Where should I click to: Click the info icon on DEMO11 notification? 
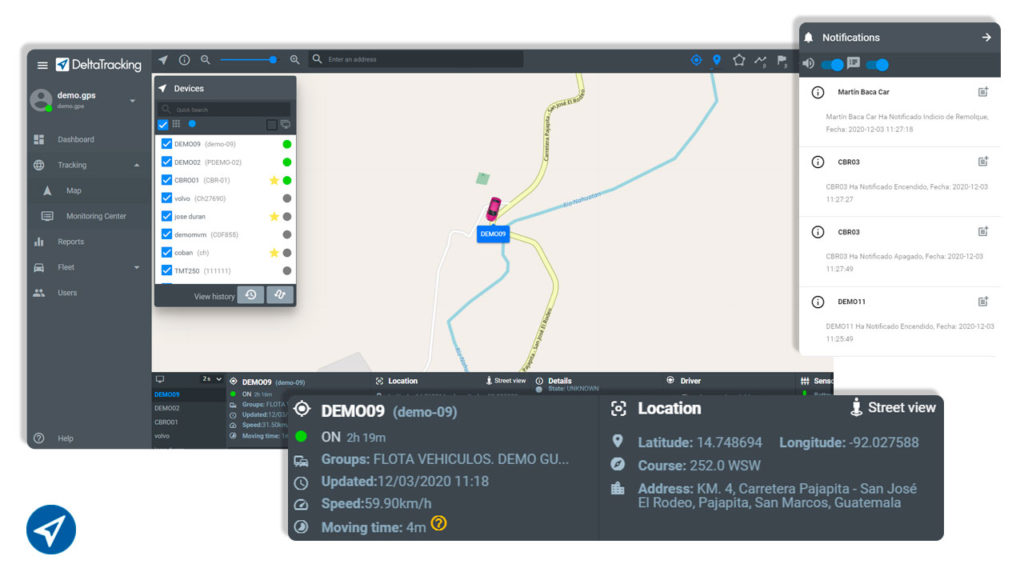[x=818, y=302]
